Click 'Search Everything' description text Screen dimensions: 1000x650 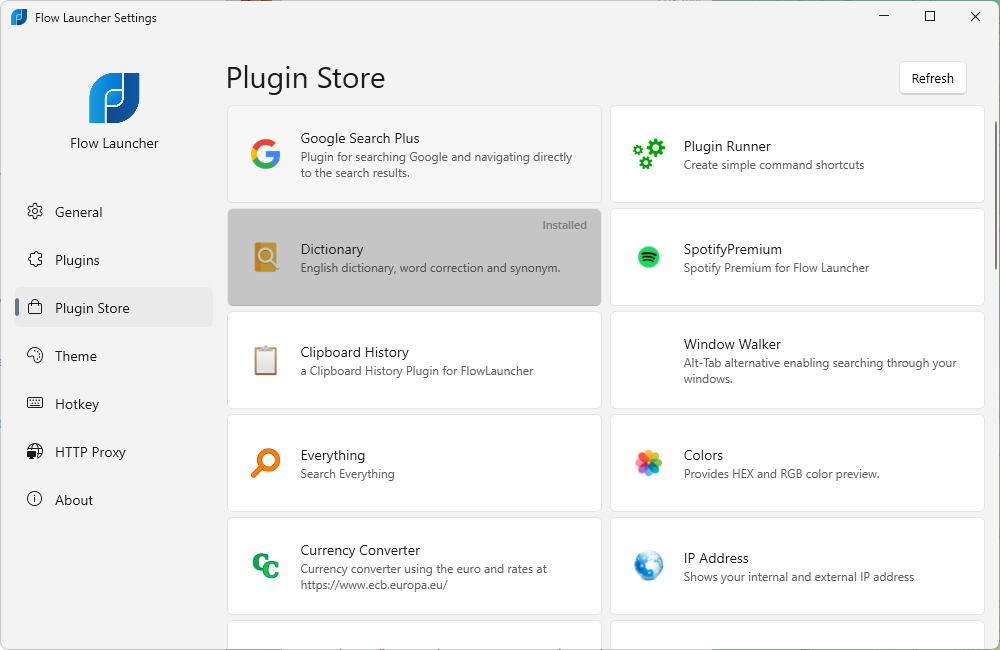(348, 474)
